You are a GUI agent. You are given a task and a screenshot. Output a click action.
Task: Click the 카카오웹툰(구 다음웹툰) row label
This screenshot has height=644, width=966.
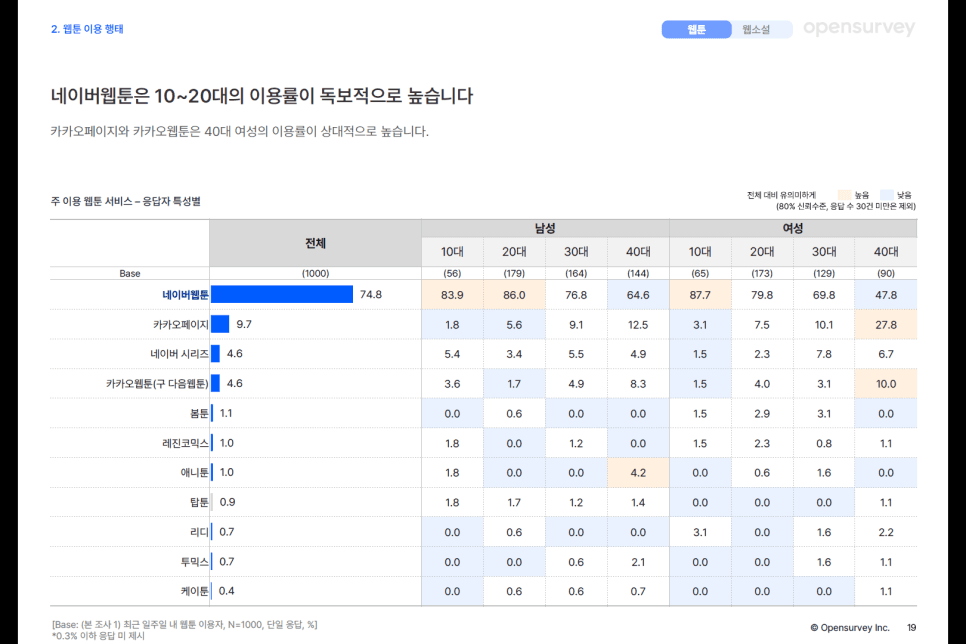click(x=157, y=383)
